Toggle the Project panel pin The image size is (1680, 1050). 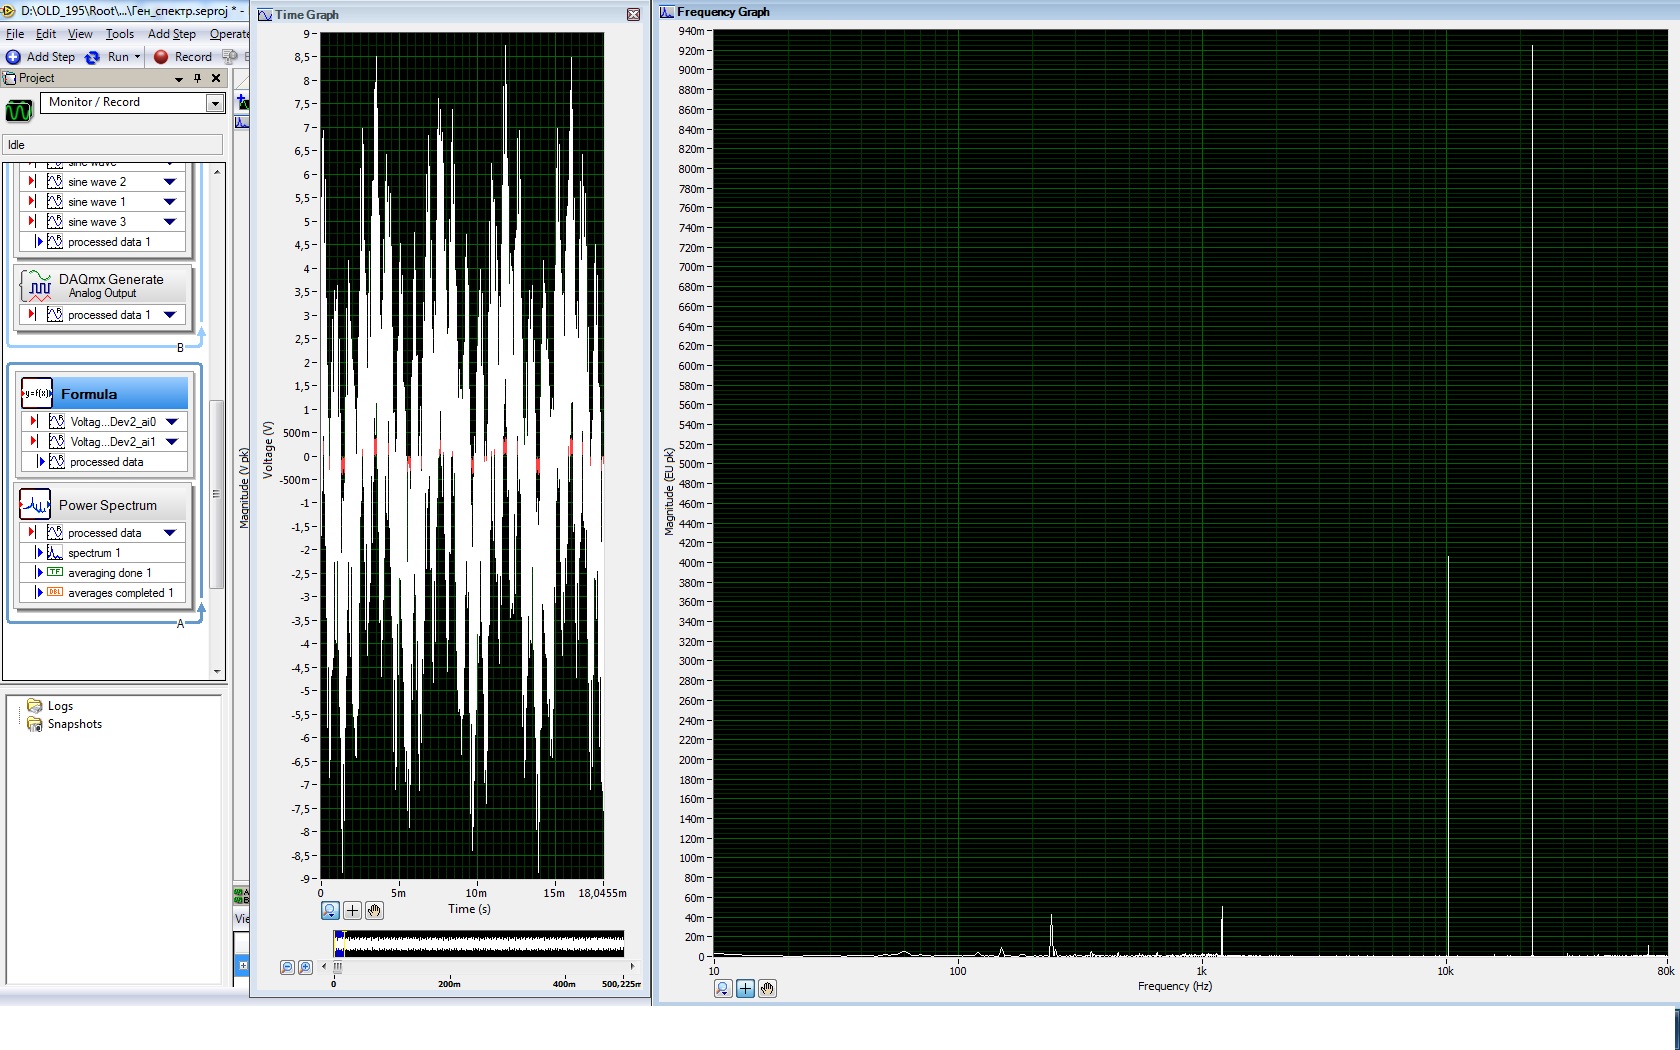click(x=197, y=78)
